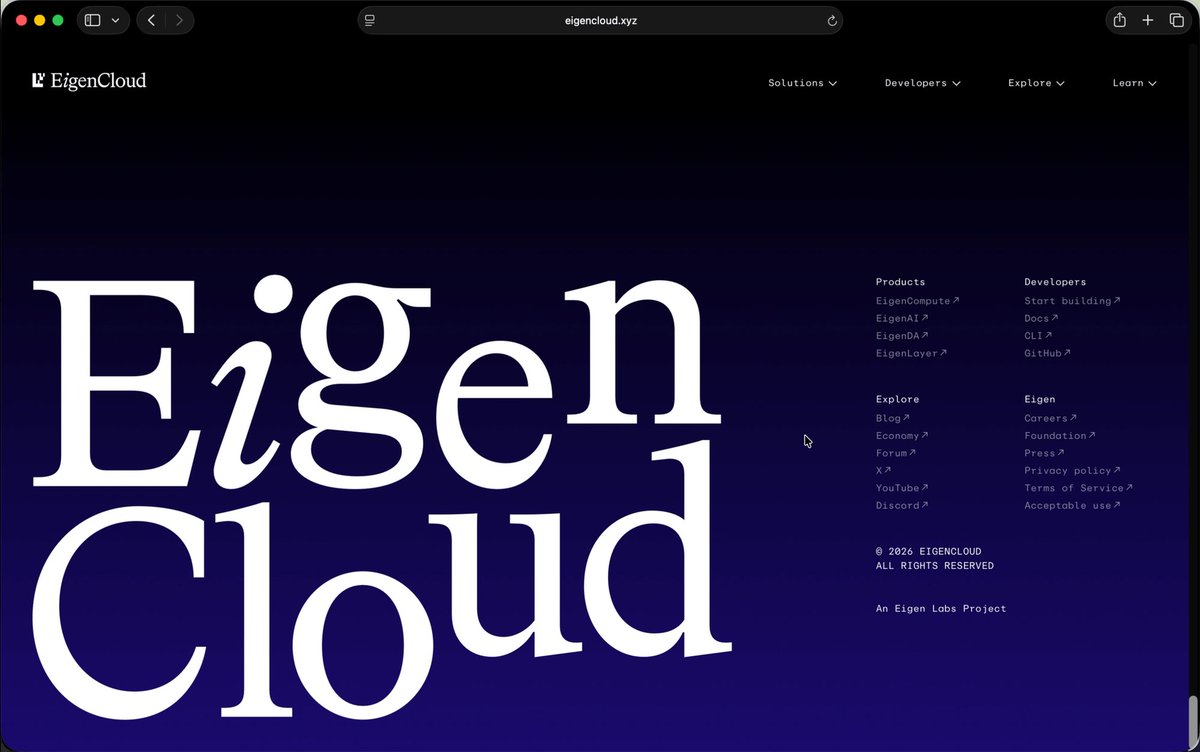Expand sidebar options dropdown arrow
This screenshot has height=752, width=1200.
pos(115,20)
